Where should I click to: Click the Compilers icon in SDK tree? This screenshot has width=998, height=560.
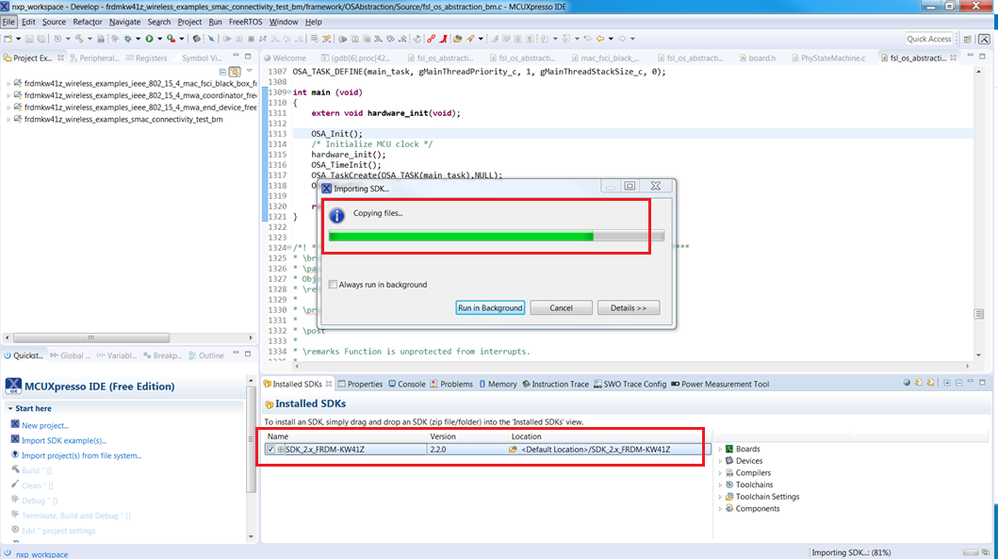(729, 473)
